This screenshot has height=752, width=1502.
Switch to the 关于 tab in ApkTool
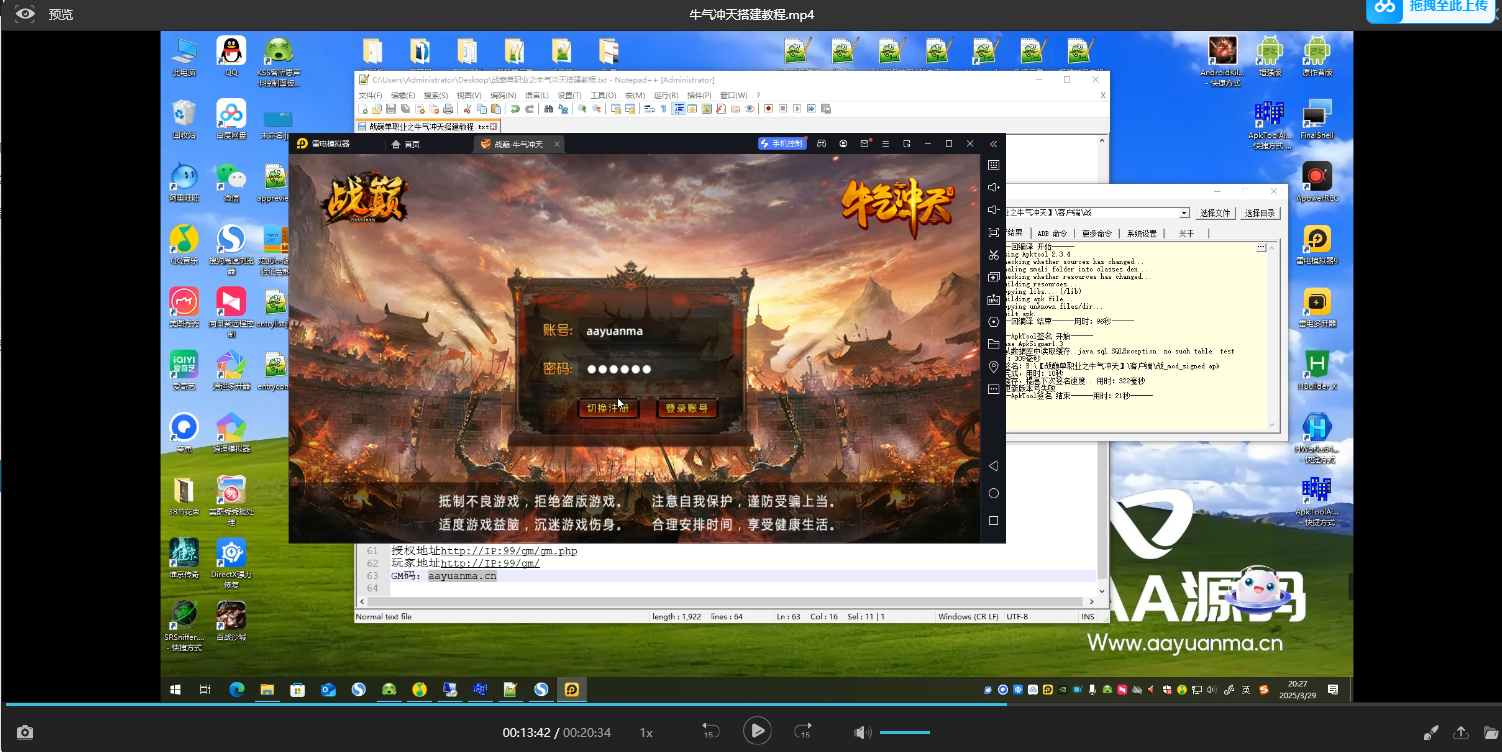click(1186, 233)
